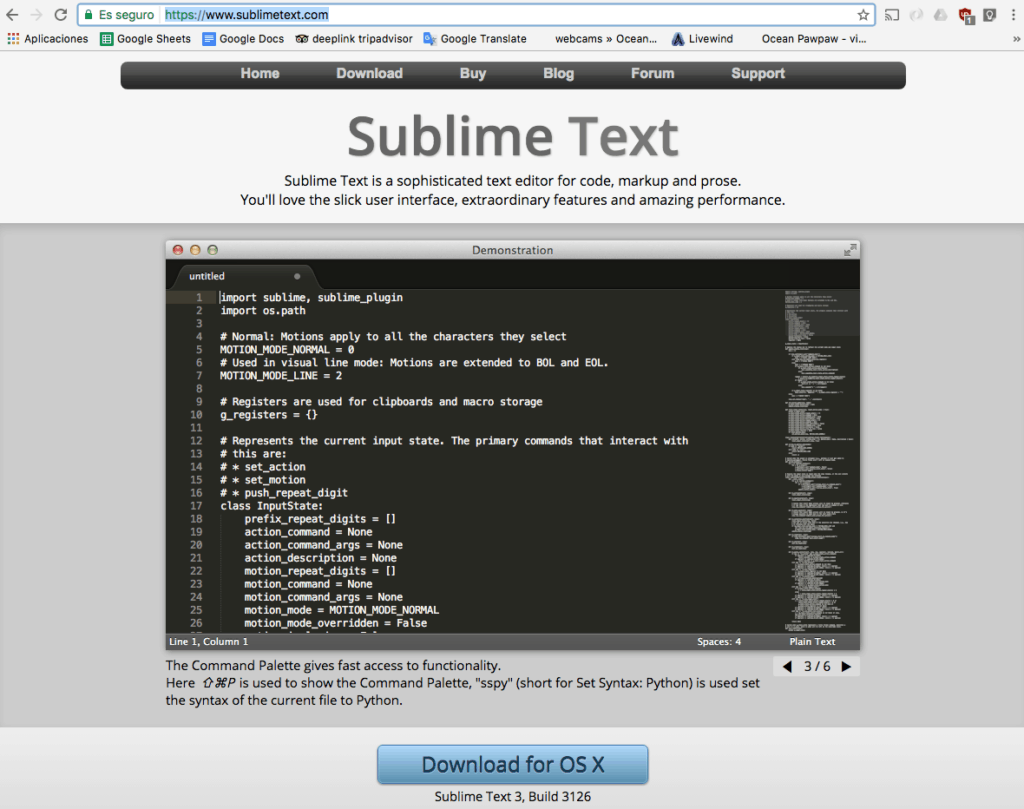Click the Download for OS X button
This screenshot has width=1024, height=809.
tap(513, 765)
